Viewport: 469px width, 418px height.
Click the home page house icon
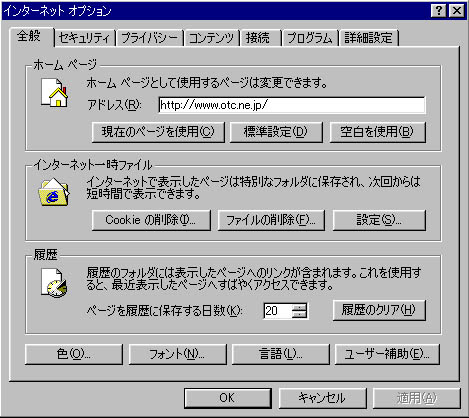pos(54,92)
